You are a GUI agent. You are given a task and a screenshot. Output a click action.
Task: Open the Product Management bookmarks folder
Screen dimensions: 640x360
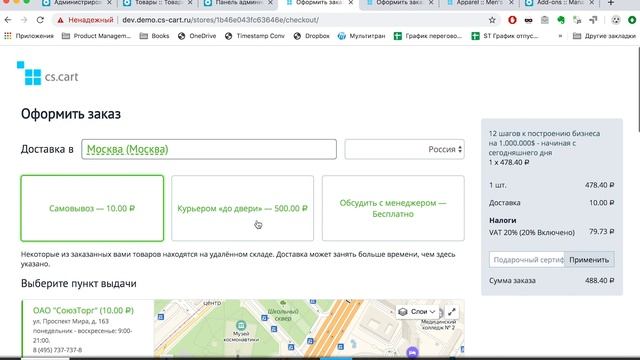[x=96, y=36]
